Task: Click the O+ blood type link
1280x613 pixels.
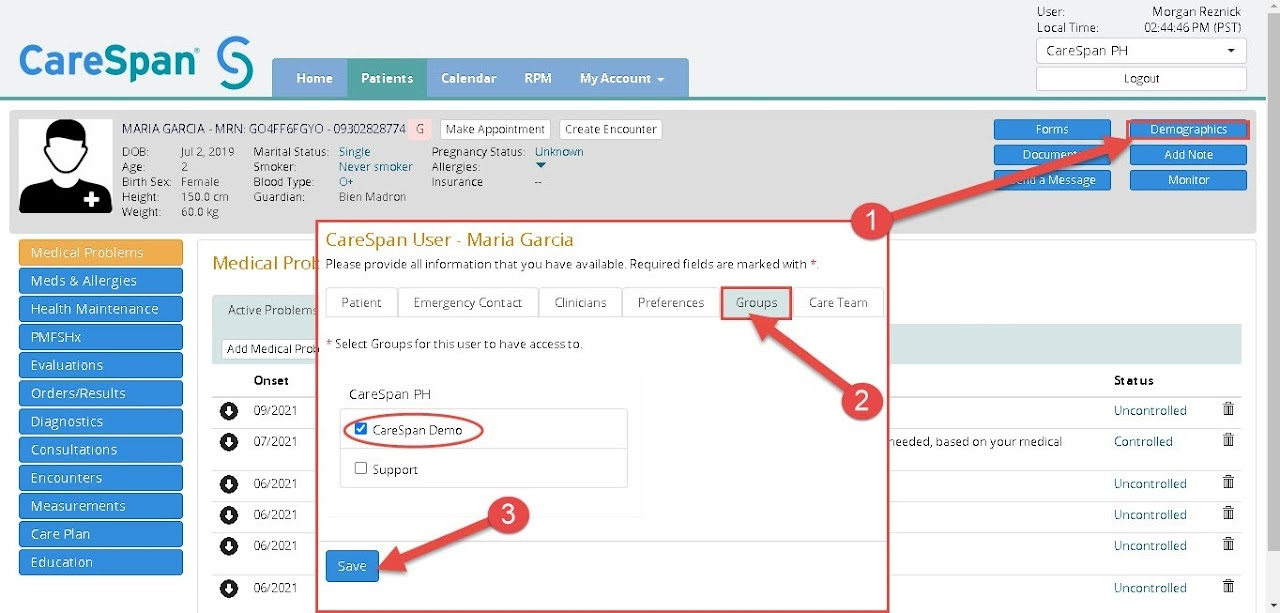Action: coord(346,182)
